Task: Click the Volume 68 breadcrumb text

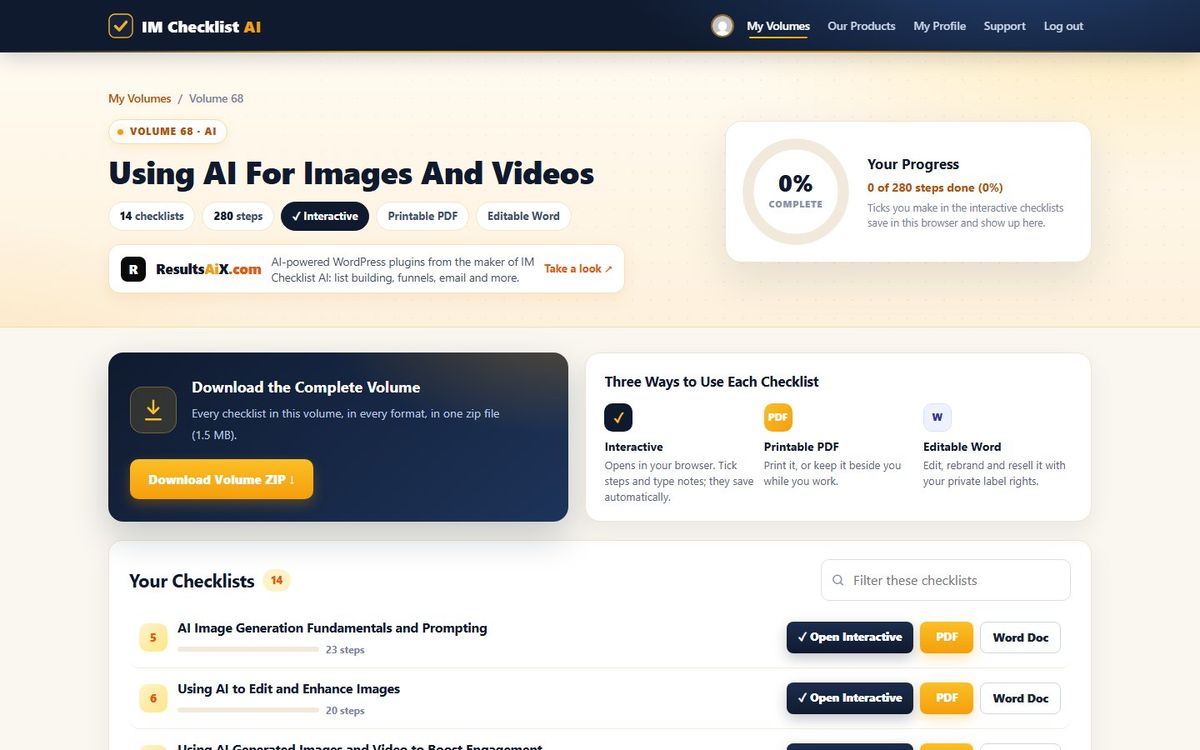Action: [216, 99]
